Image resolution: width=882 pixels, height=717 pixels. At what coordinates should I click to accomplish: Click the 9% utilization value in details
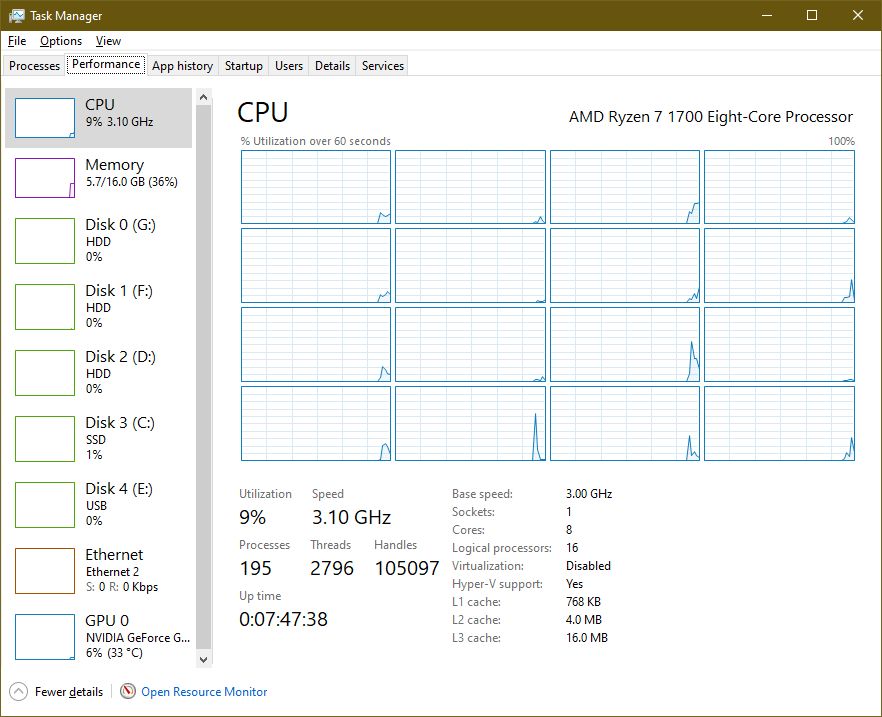tap(253, 517)
